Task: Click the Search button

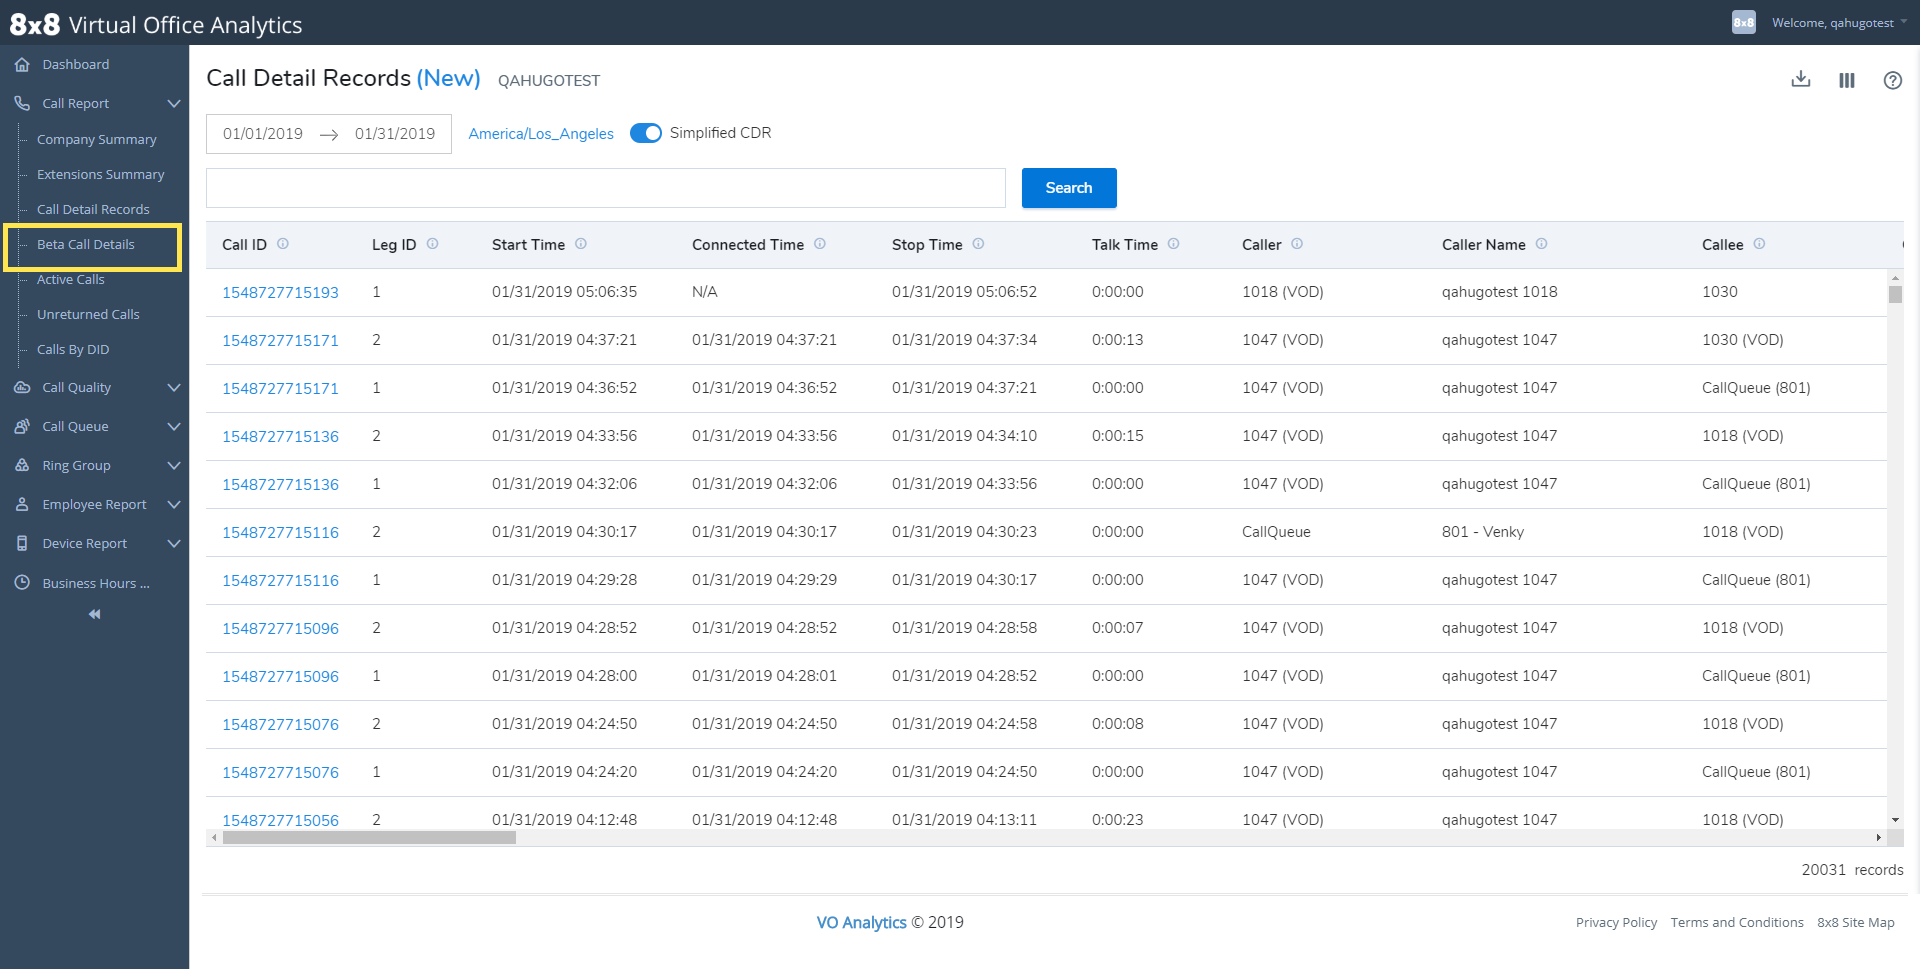Action: pos(1068,187)
